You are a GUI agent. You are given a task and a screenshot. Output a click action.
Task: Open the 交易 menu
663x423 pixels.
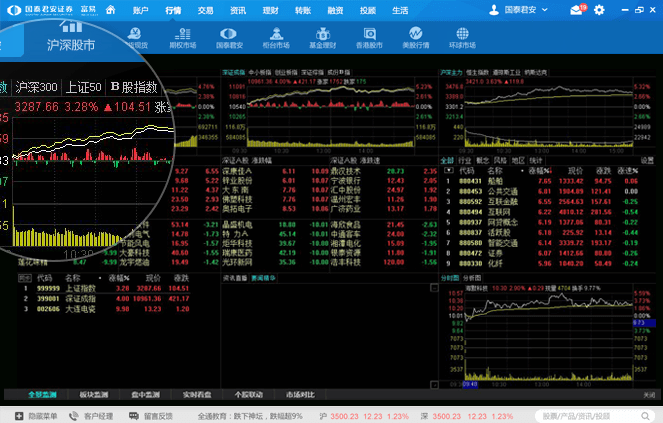205,9
